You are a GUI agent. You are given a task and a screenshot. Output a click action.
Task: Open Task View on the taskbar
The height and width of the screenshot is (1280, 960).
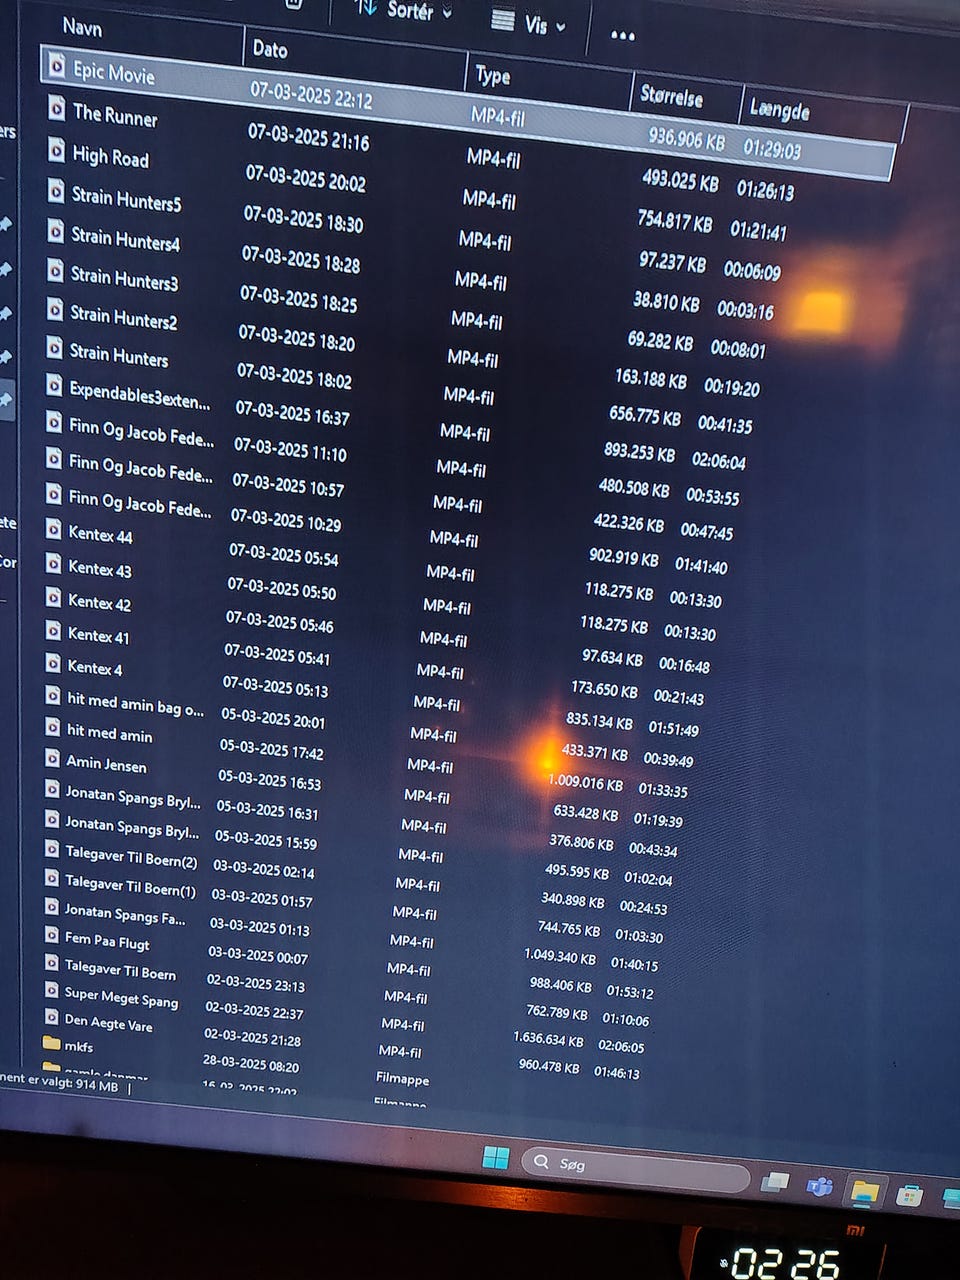(x=774, y=1182)
